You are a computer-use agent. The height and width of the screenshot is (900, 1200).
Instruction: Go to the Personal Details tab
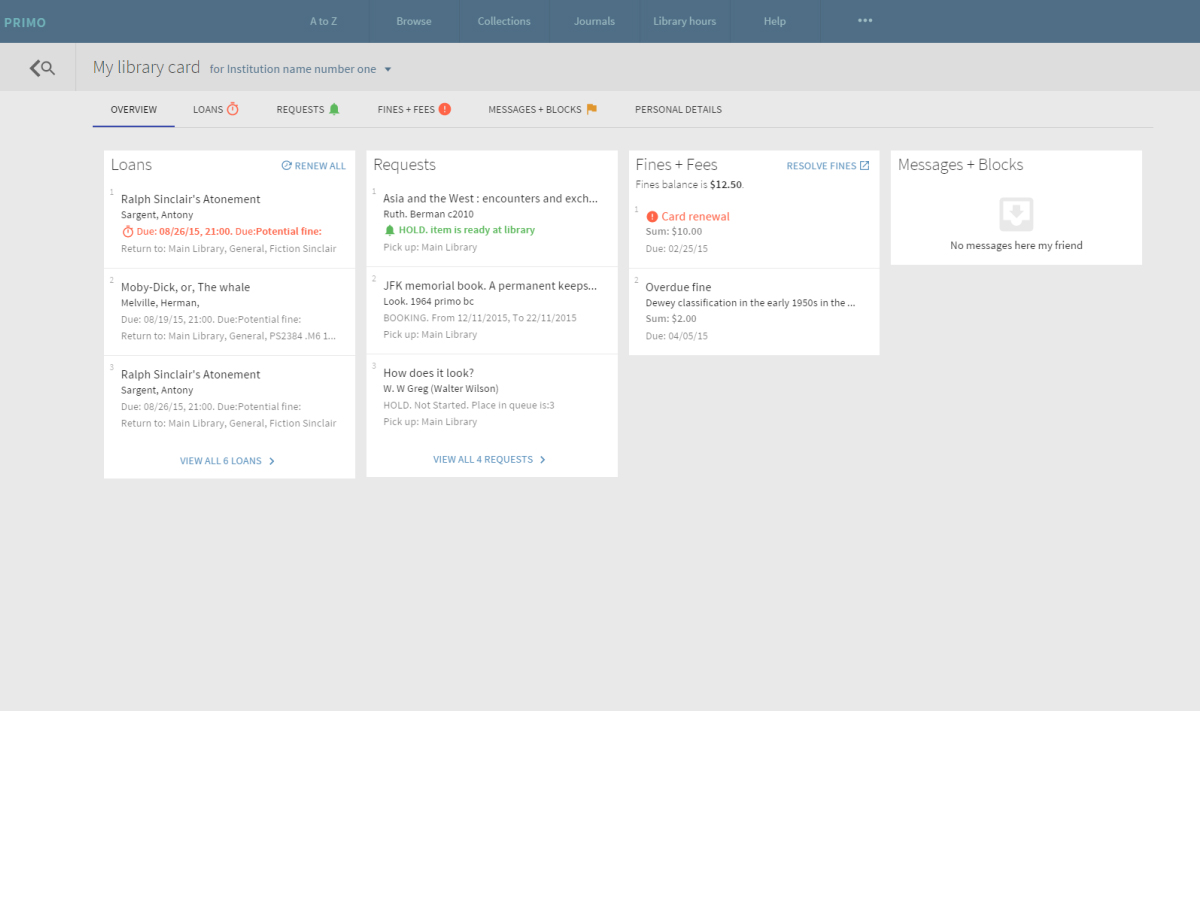[x=678, y=110]
